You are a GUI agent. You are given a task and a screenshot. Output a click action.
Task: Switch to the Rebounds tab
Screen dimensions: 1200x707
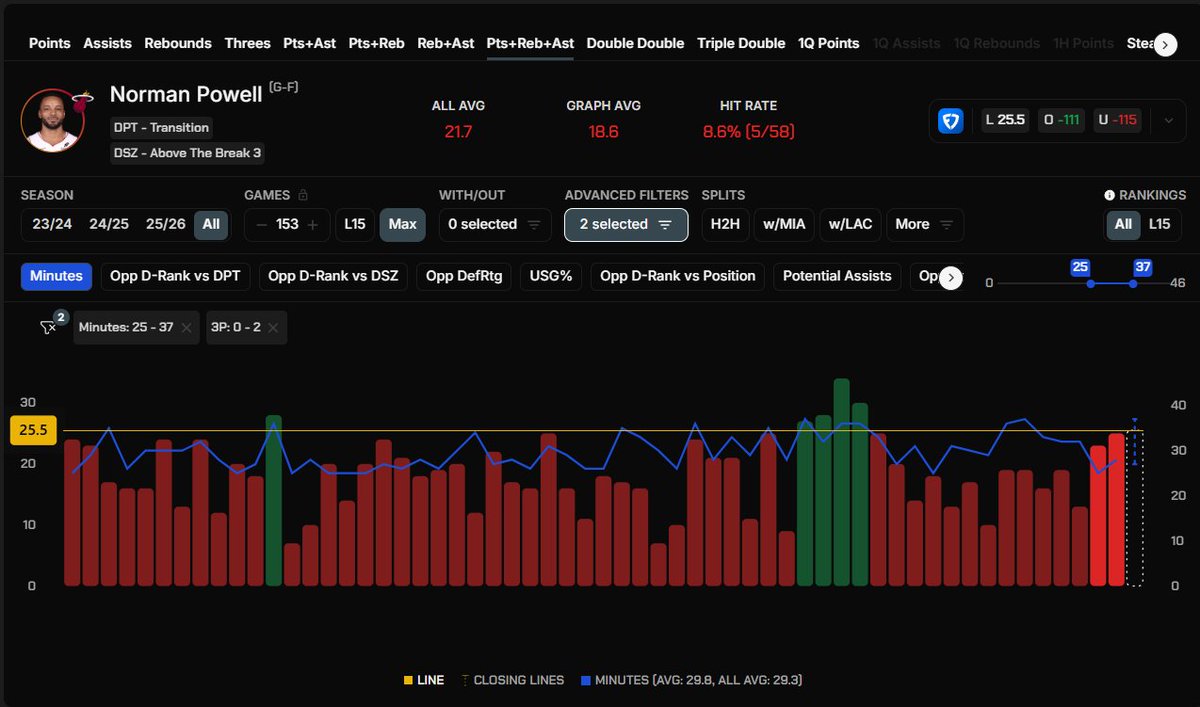tap(178, 43)
